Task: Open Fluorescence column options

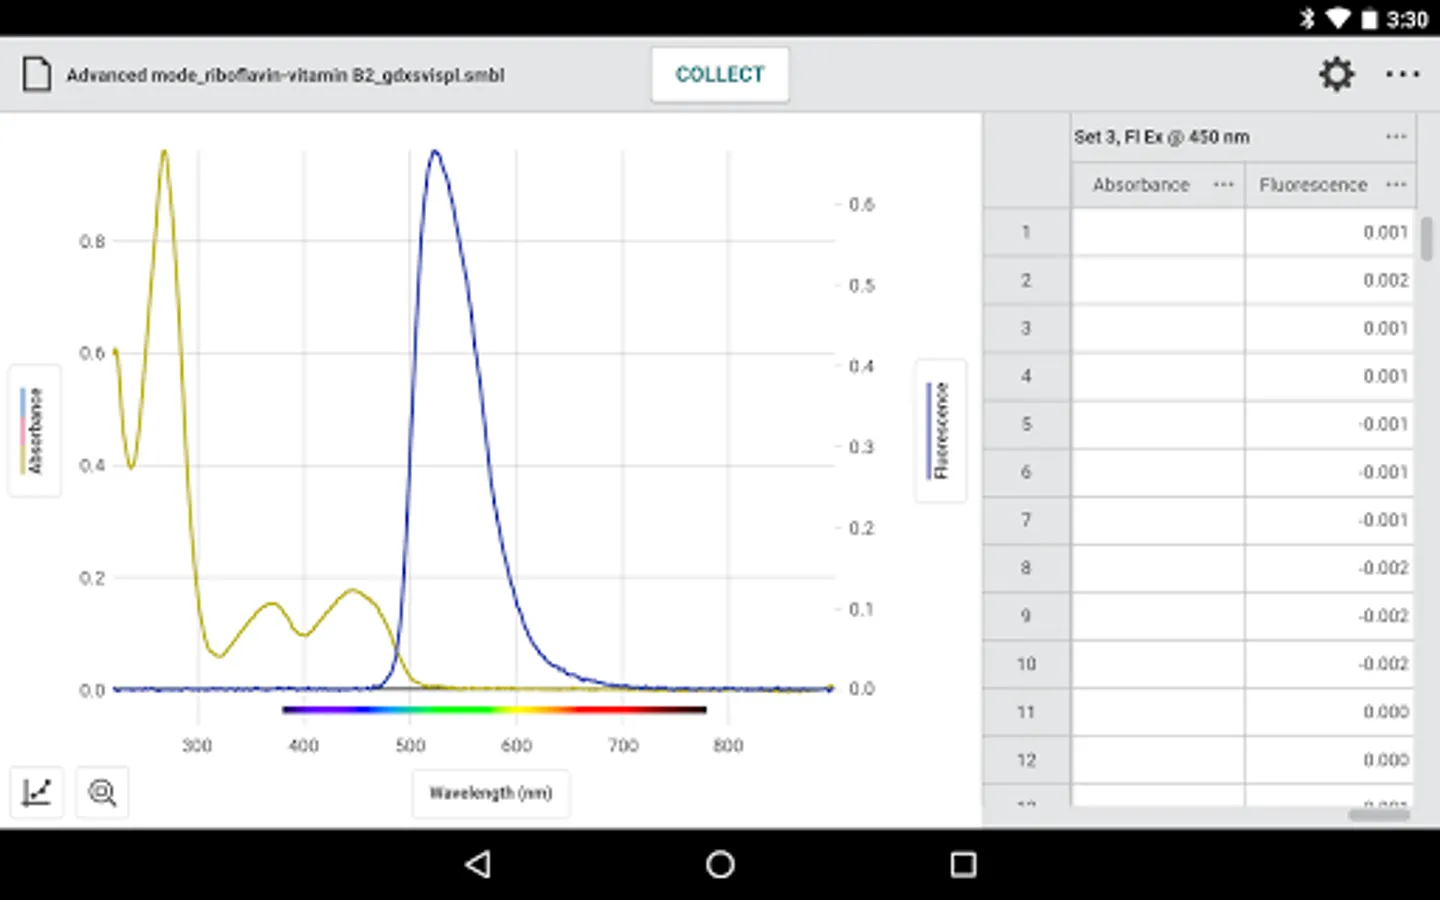Action: [1396, 185]
